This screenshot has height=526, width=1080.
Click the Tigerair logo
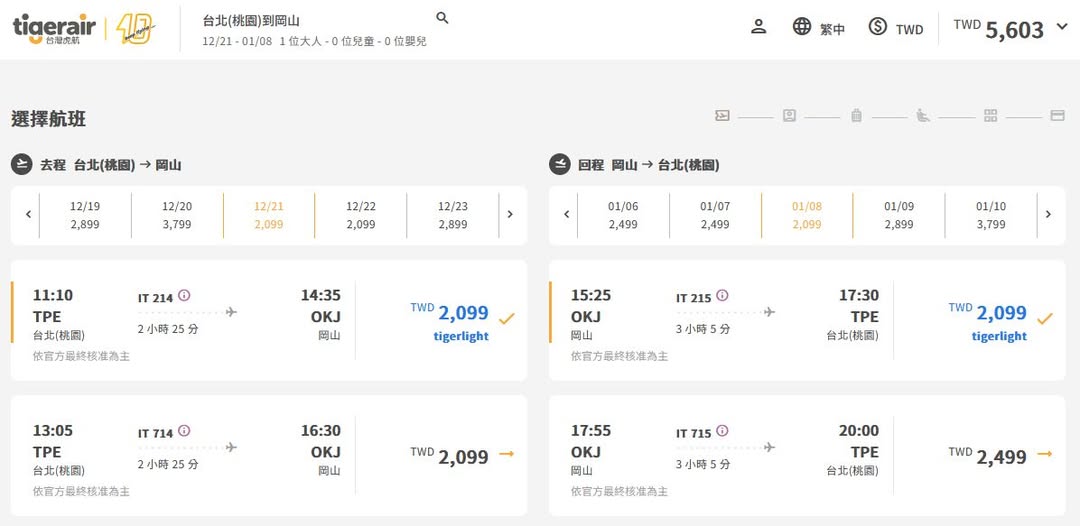tap(58, 28)
